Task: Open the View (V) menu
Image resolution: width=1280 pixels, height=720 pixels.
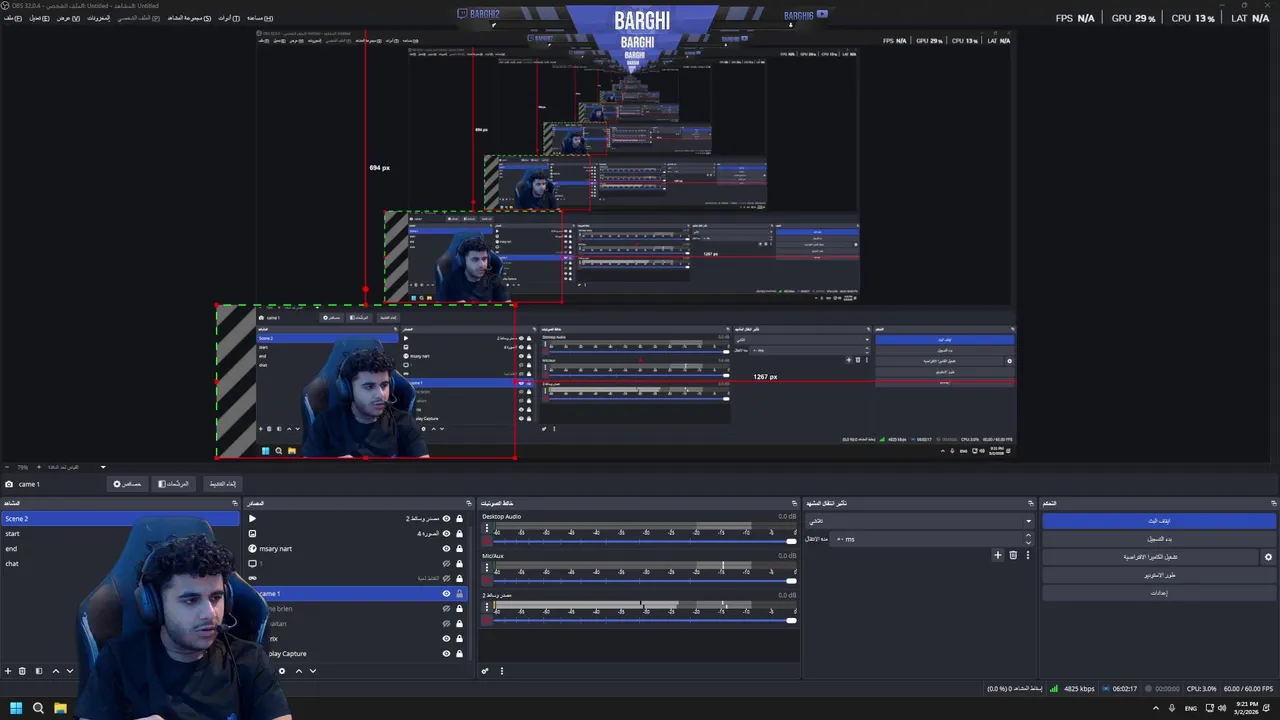Action: [68, 18]
